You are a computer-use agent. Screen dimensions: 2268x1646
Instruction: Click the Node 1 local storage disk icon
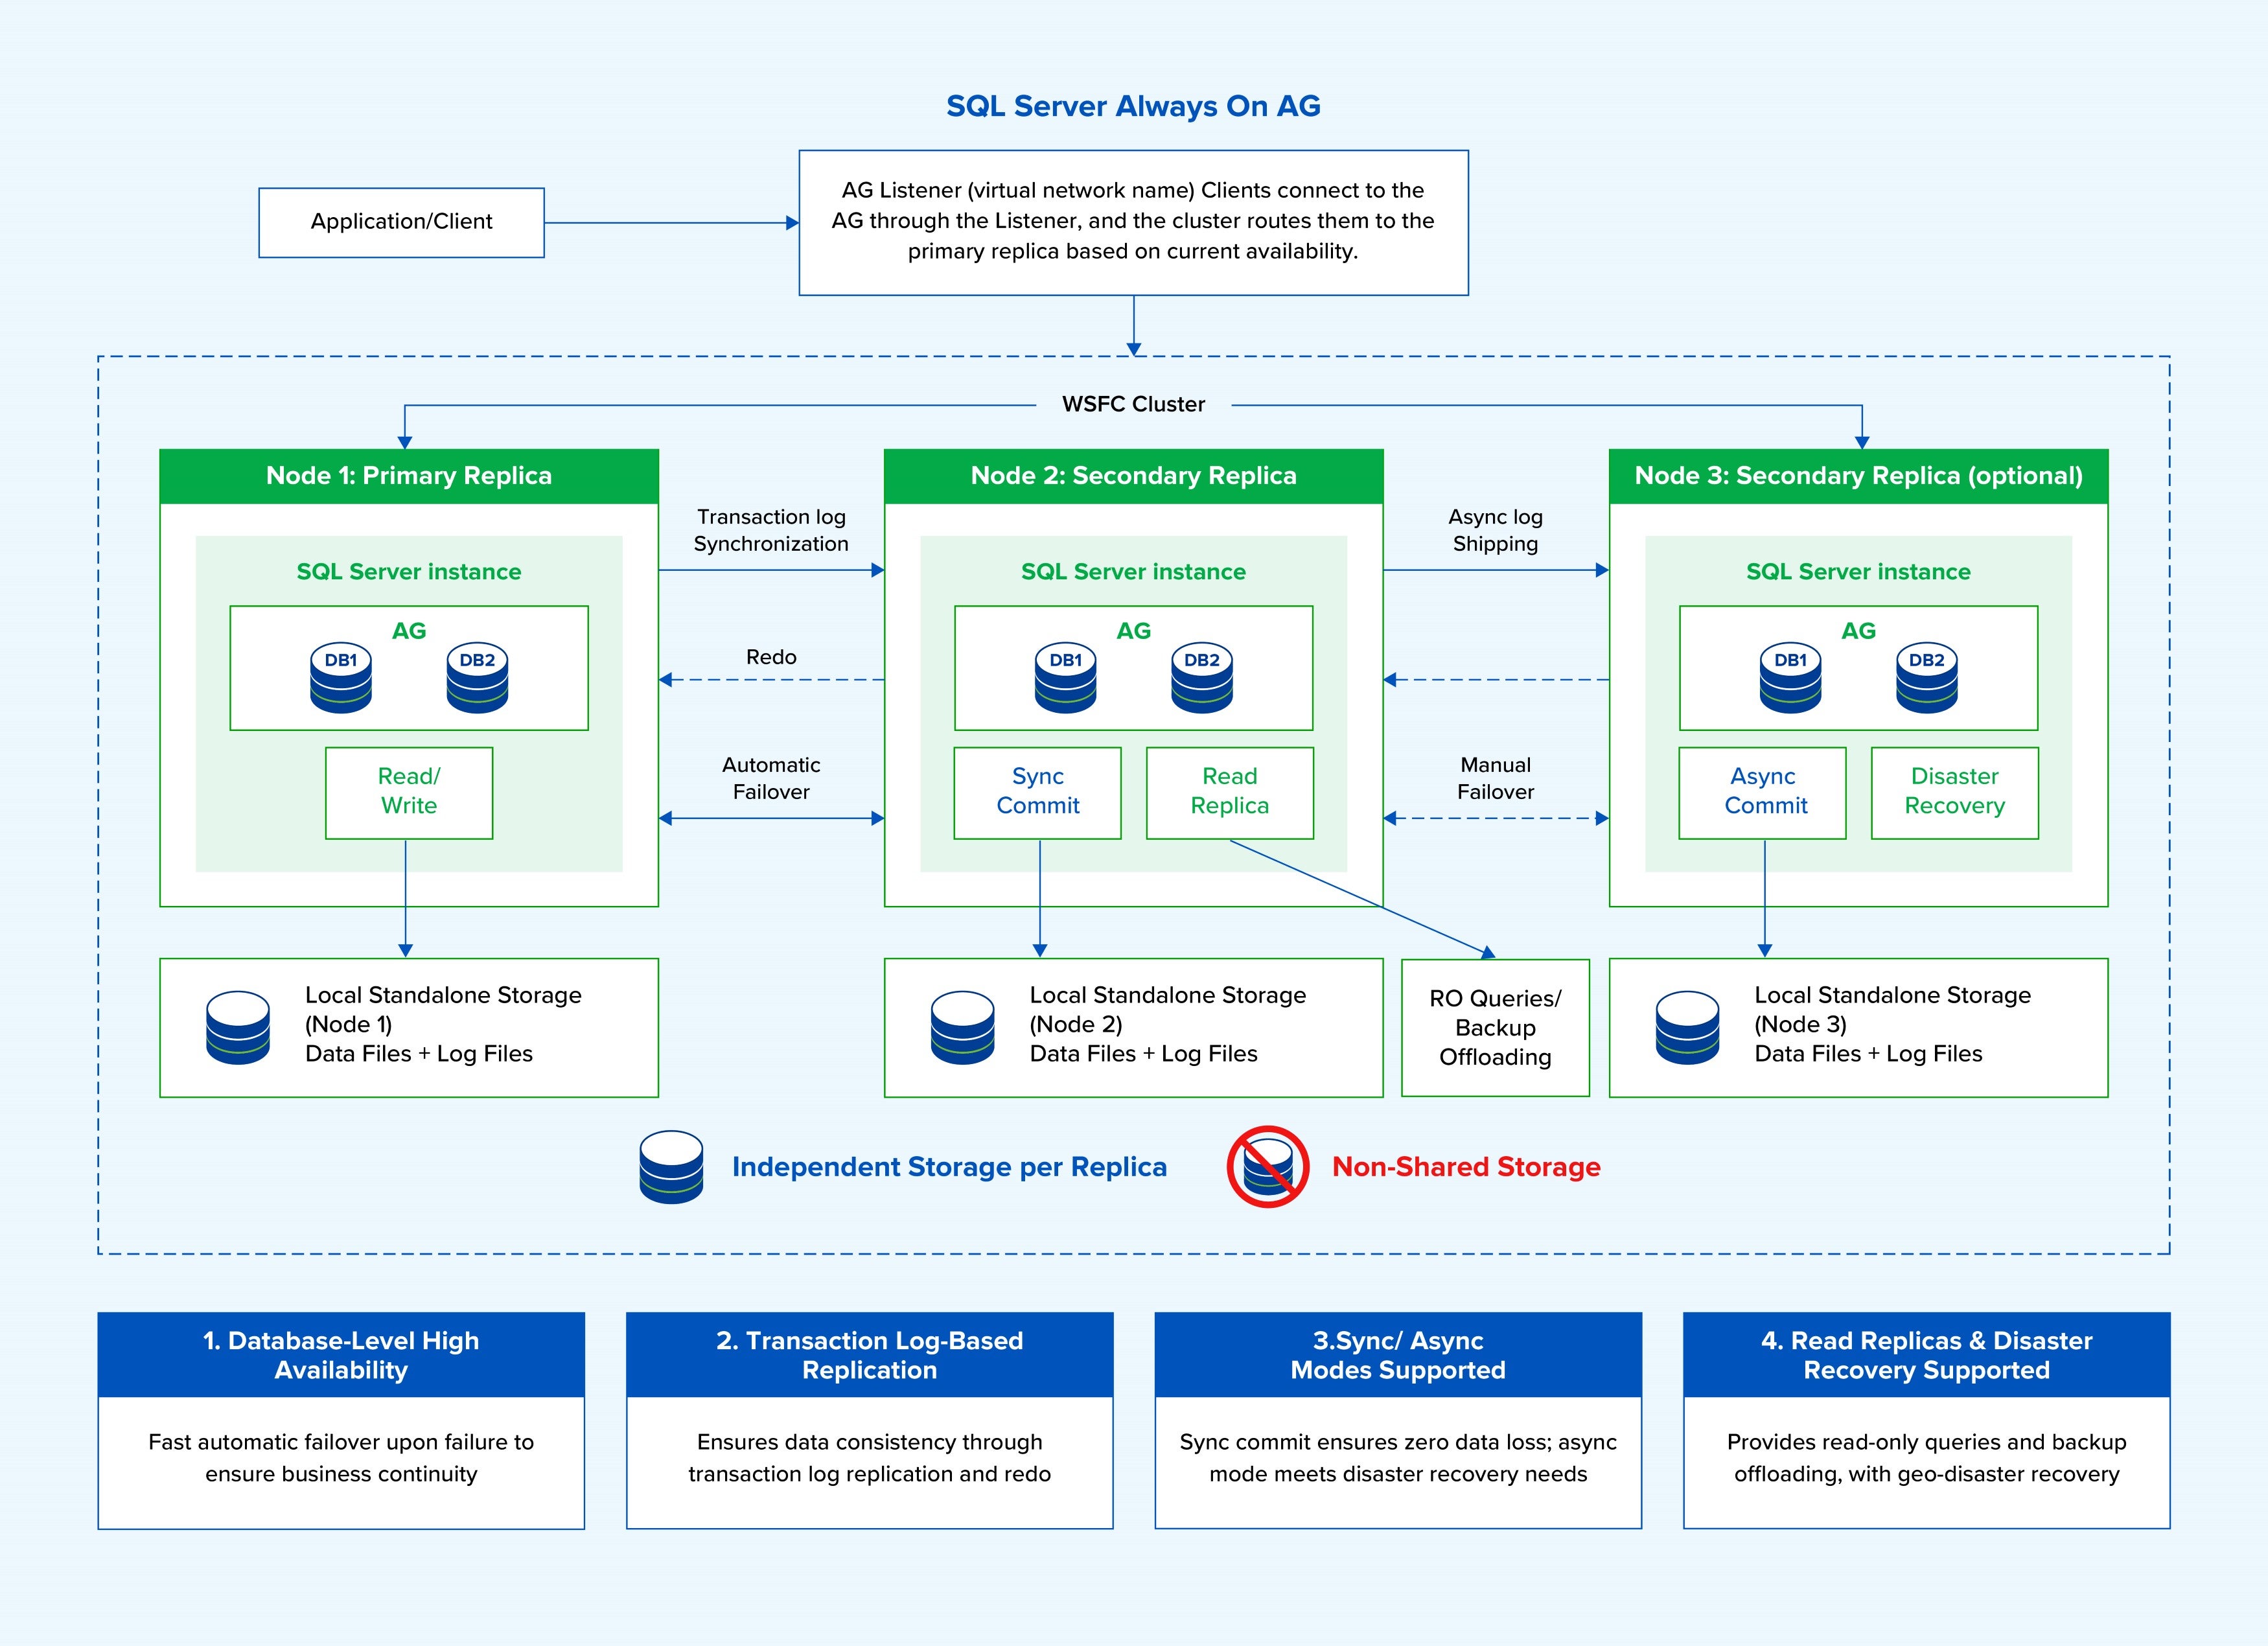(238, 1027)
